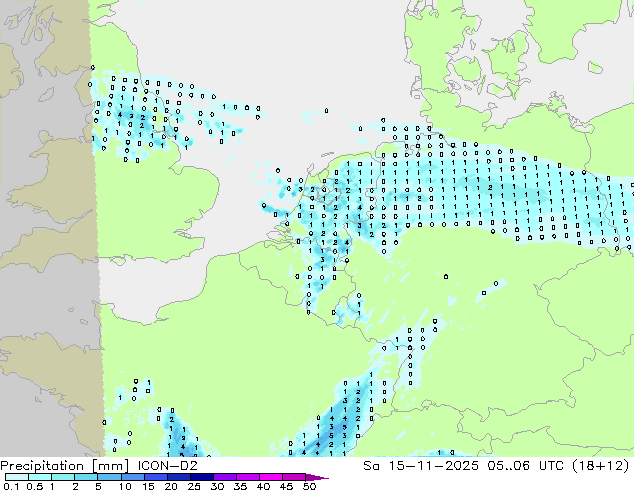Image resolution: width=634 pixels, height=490 pixels.
Task: Click the '0.1' legend scale value
Action: coord(11,486)
